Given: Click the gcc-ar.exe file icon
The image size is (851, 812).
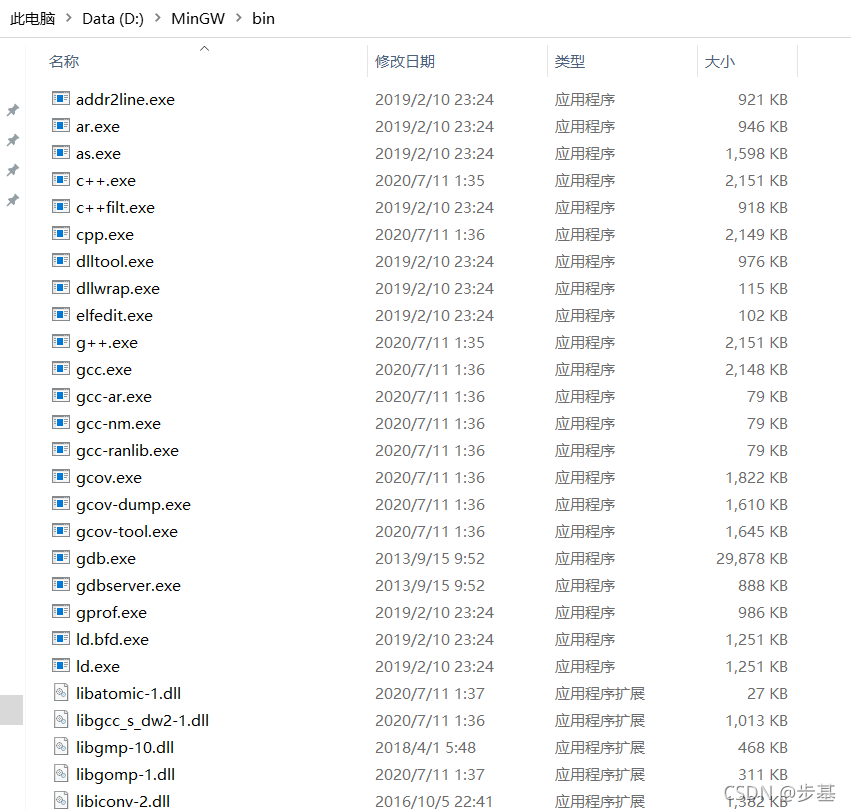Looking at the screenshot, I should [61, 396].
